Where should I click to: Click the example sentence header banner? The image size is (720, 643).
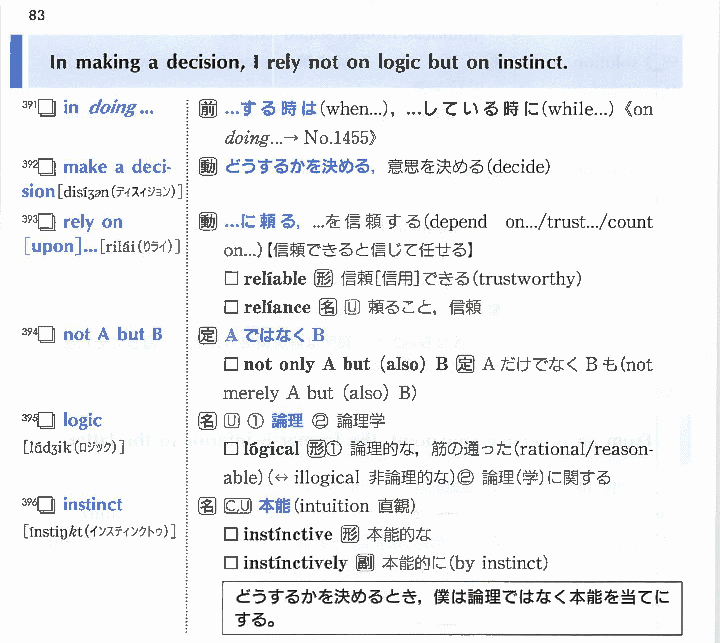pos(350,62)
